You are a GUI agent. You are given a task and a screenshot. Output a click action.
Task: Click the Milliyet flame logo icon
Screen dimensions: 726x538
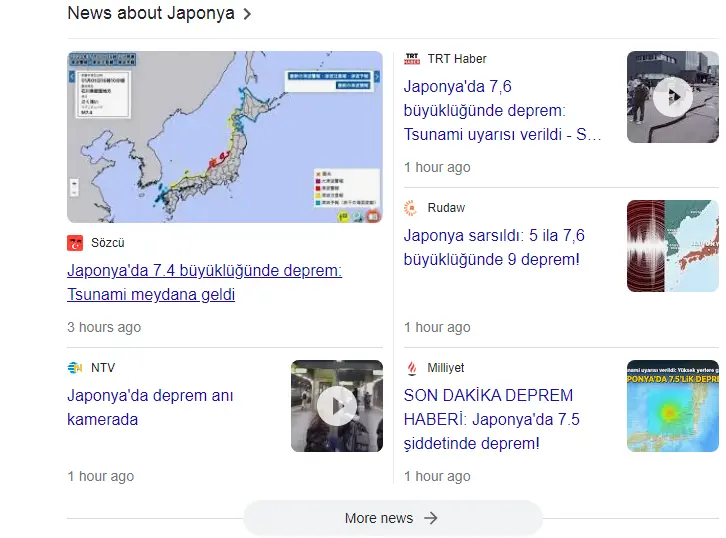(412, 368)
